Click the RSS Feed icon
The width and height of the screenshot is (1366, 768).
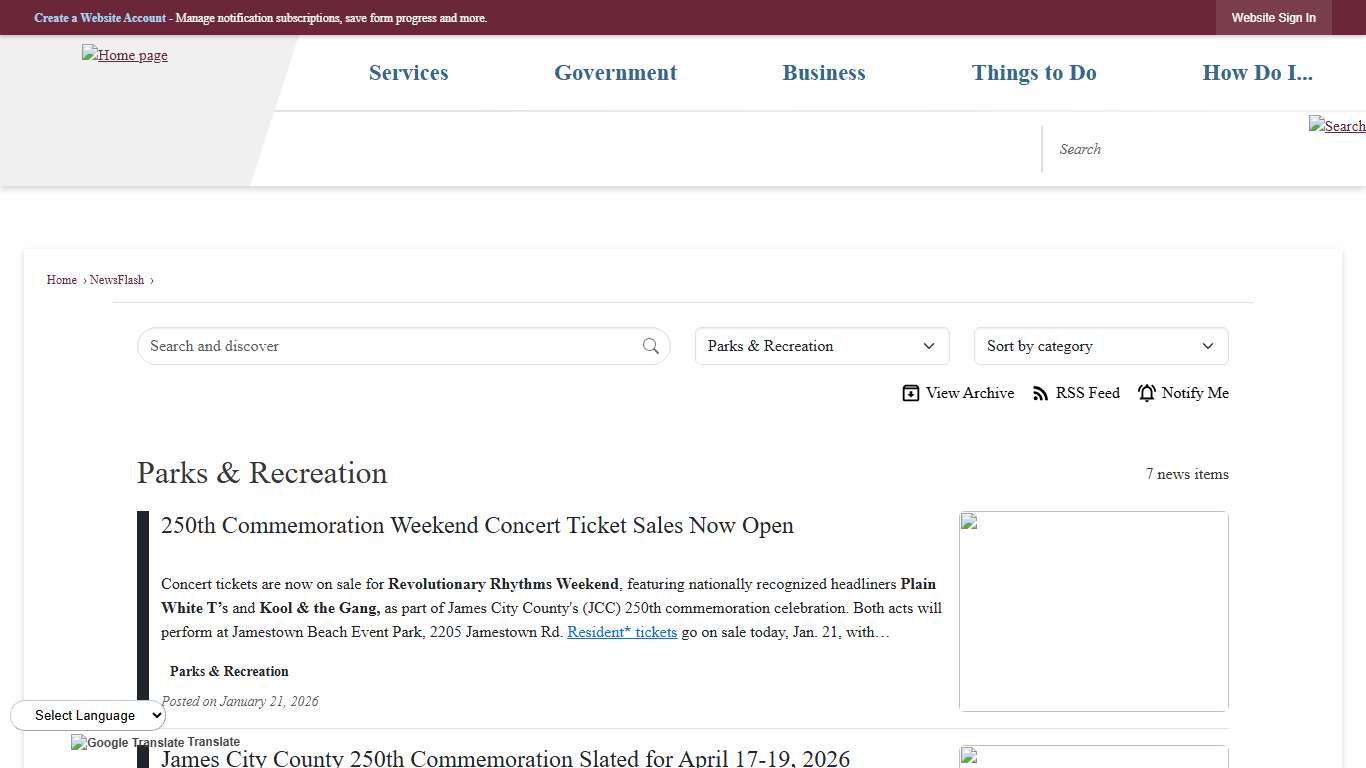pyautogui.click(x=1041, y=393)
